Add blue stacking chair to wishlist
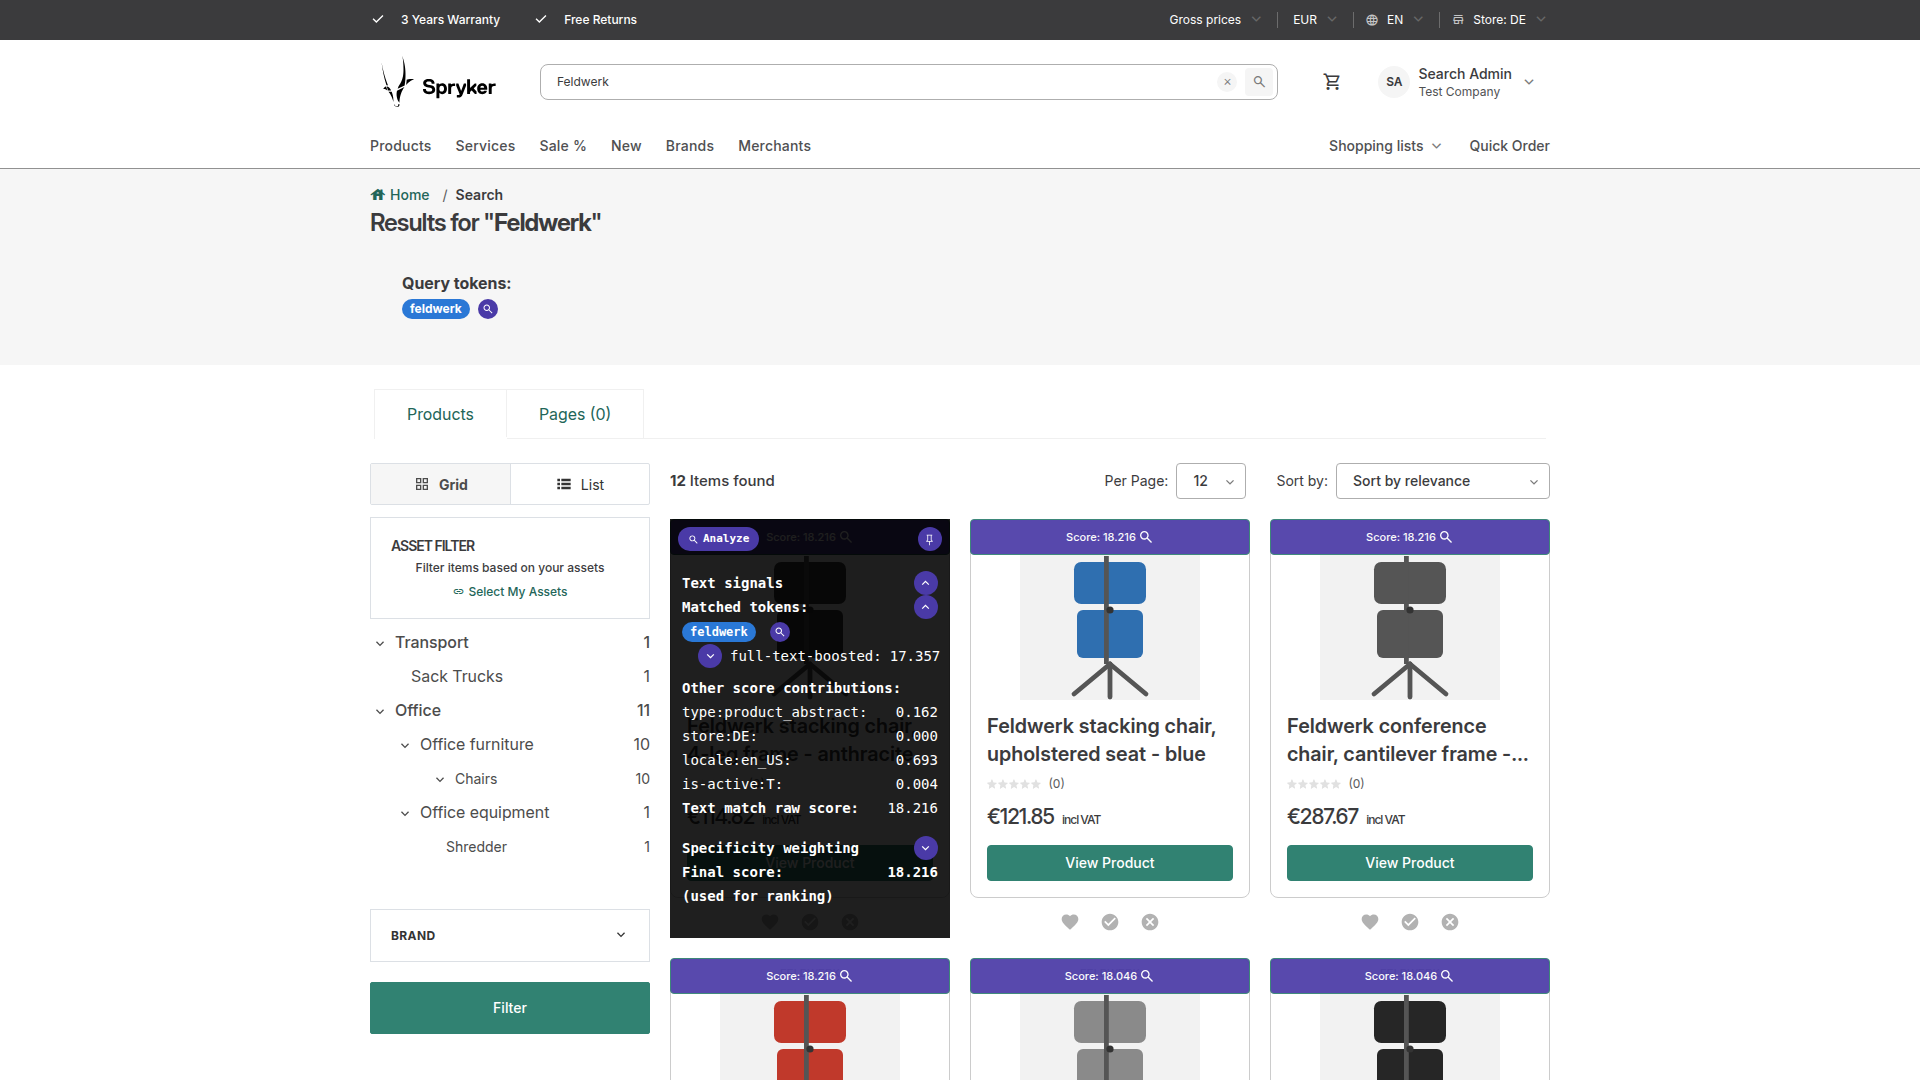The height and width of the screenshot is (1080, 1920). click(x=1070, y=922)
